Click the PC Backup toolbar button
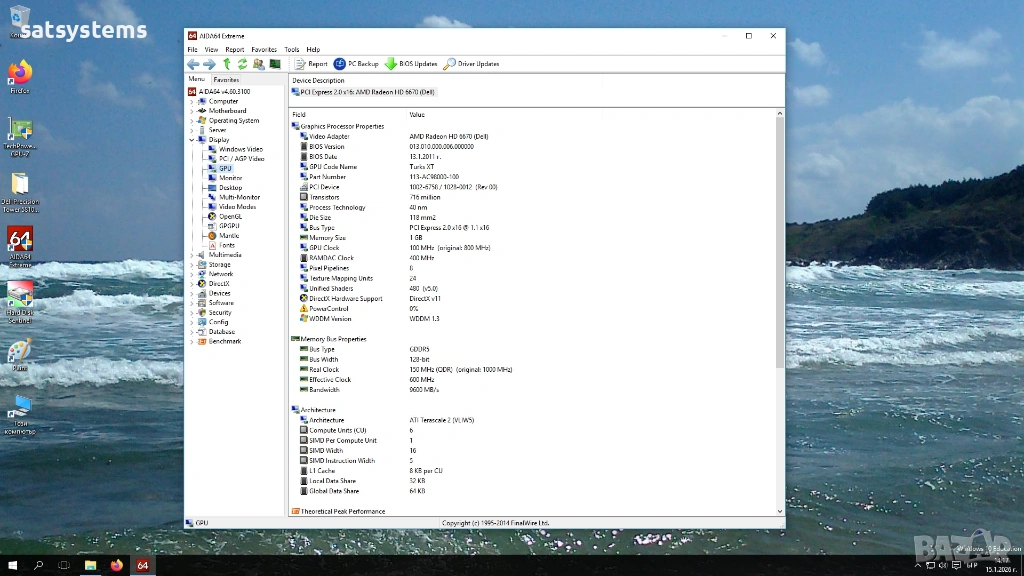The height and width of the screenshot is (576, 1024). [357, 64]
